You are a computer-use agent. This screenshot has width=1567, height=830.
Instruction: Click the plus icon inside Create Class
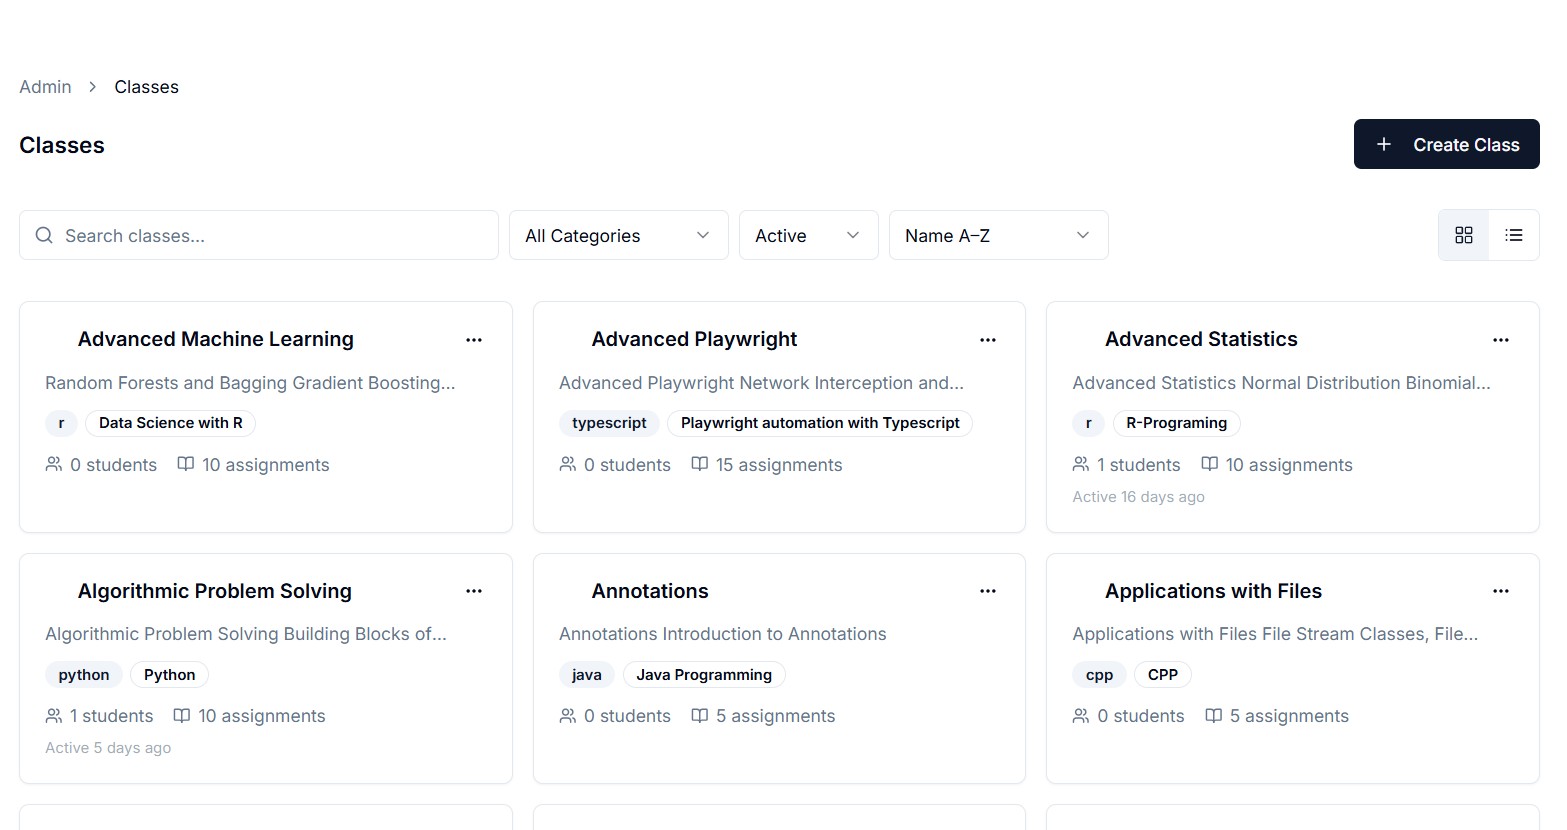[1384, 144]
